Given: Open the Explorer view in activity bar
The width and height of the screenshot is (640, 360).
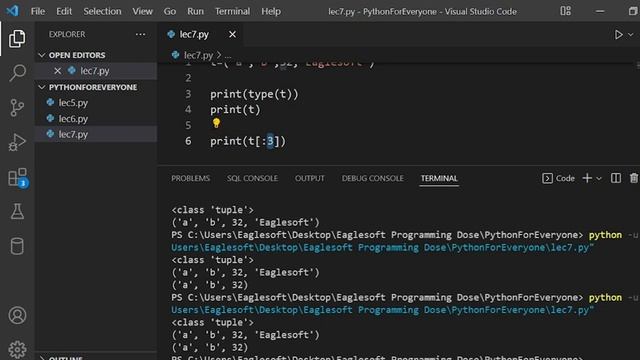Looking at the screenshot, I should click(17, 38).
